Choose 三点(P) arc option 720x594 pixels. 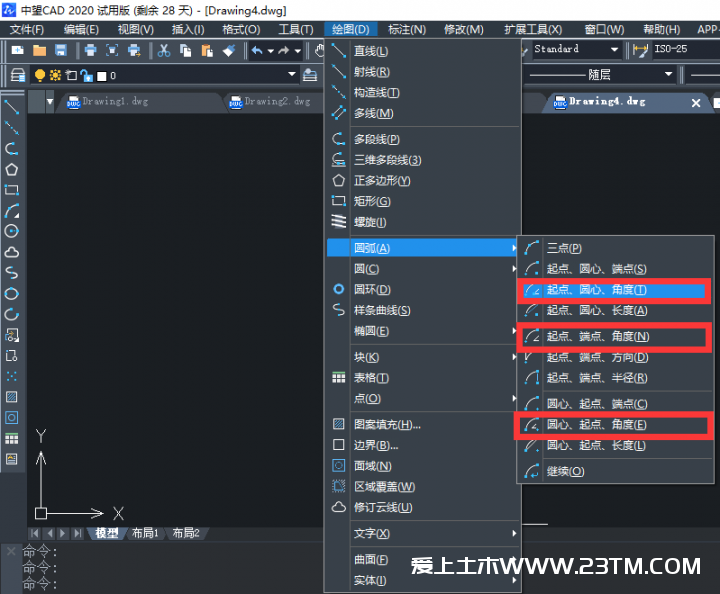click(x=614, y=248)
